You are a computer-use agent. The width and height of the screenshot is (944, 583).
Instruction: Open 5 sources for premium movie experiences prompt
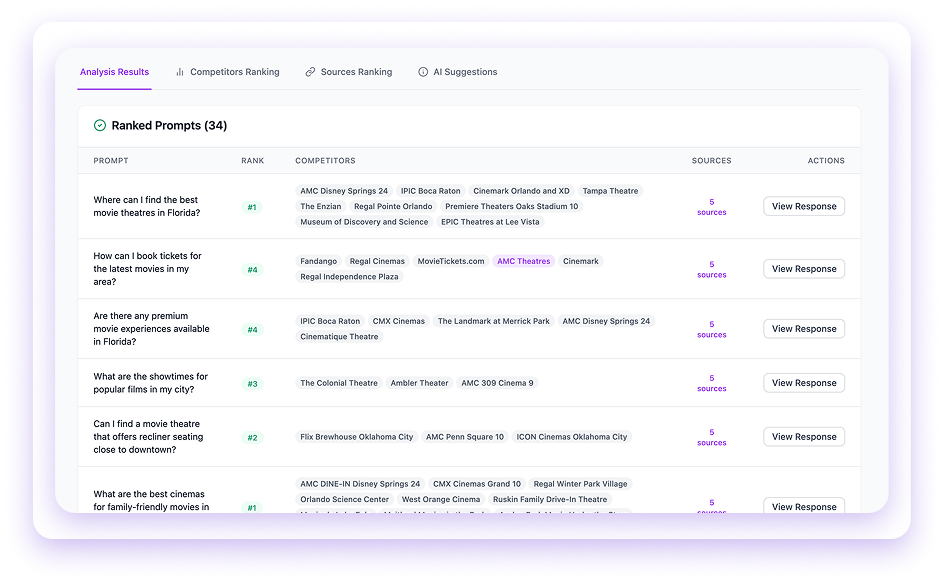coord(712,329)
